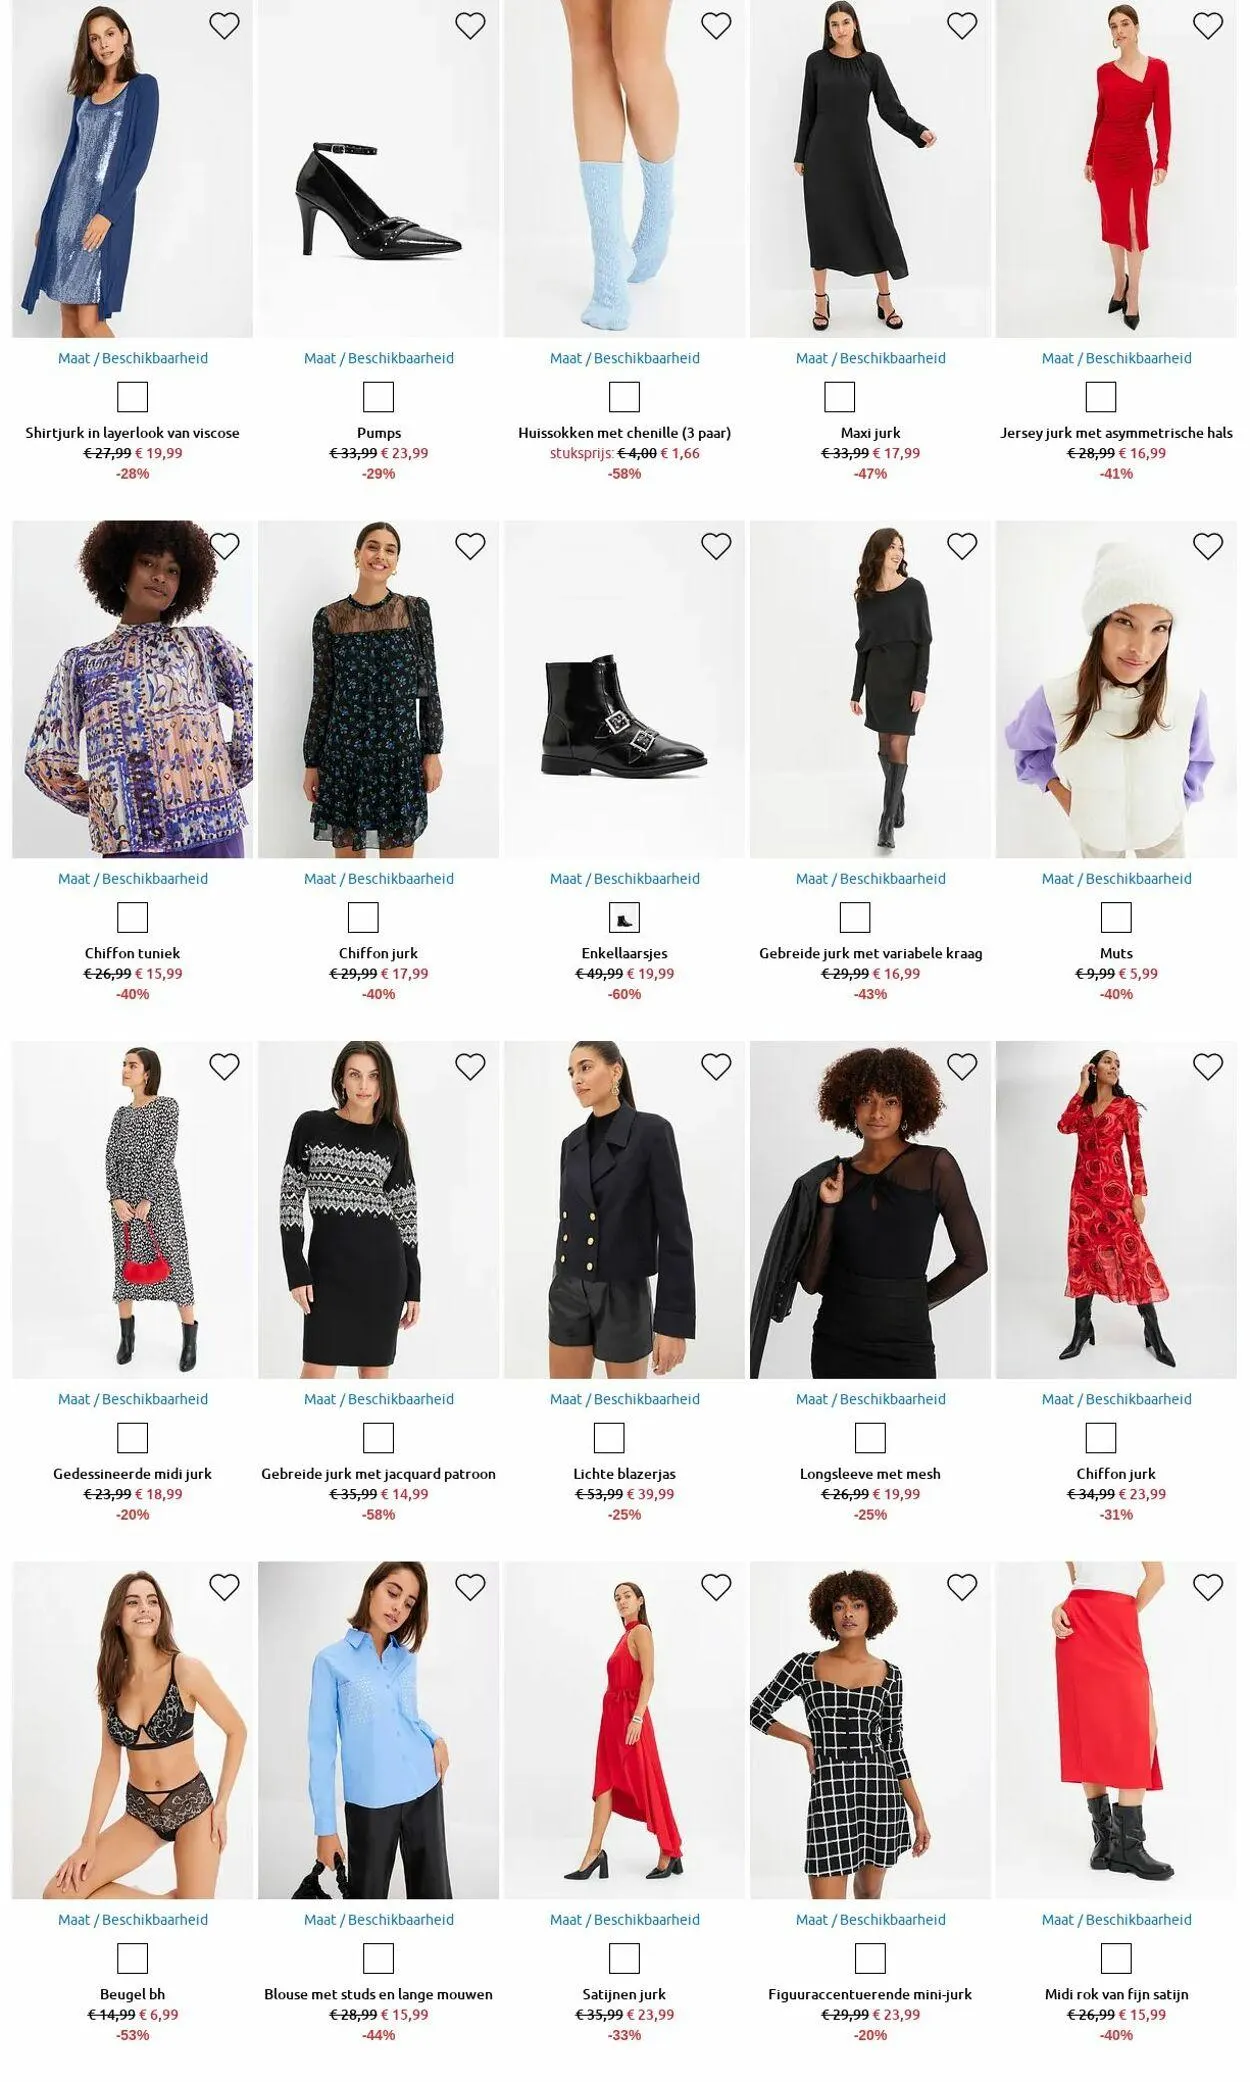View the Blouse met studs product image
The image size is (1250, 2082).
click(378, 1730)
